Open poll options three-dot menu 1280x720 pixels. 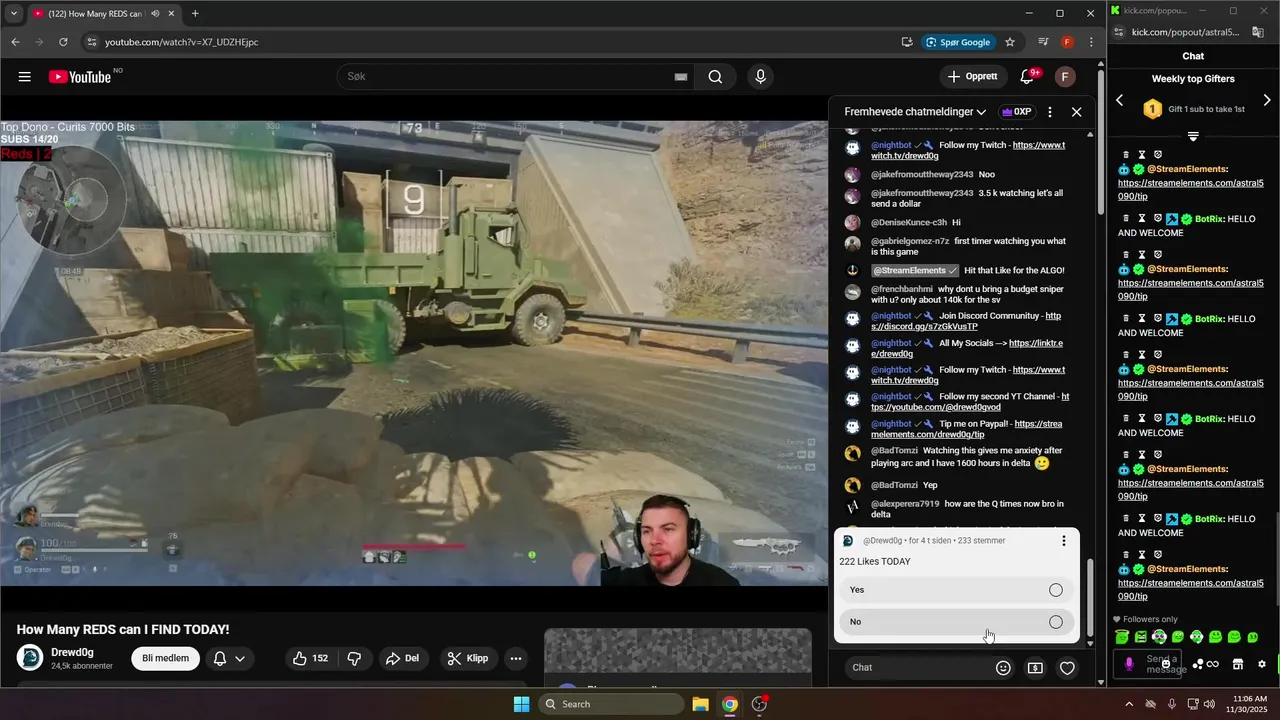[1063, 541]
